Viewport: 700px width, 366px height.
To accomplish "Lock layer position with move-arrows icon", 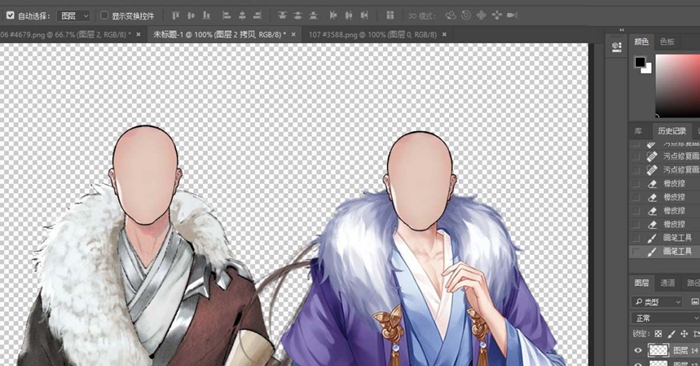I will 684,334.
